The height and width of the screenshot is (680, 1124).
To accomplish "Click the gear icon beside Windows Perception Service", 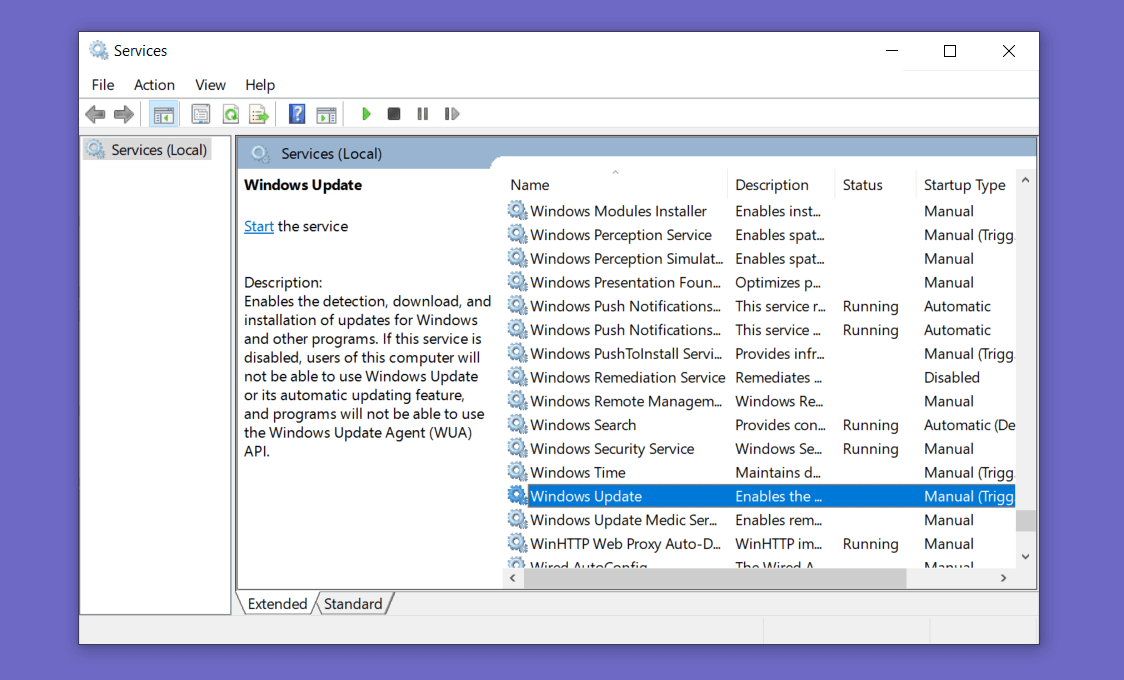I will [518, 234].
